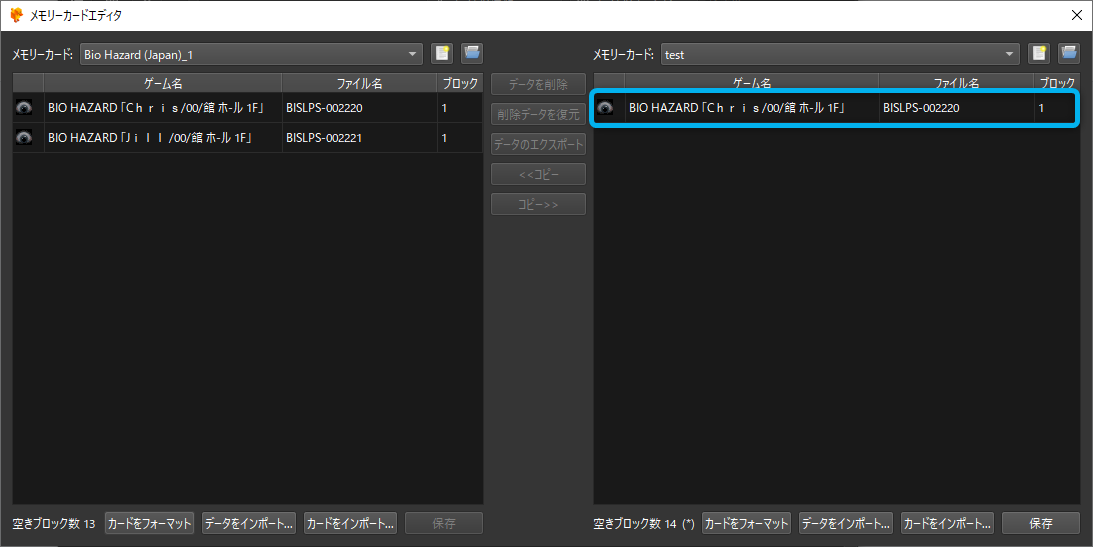This screenshot has width=1093, height=547.
Task: Click open folder icon on left panel
Action: coord(472,54)
